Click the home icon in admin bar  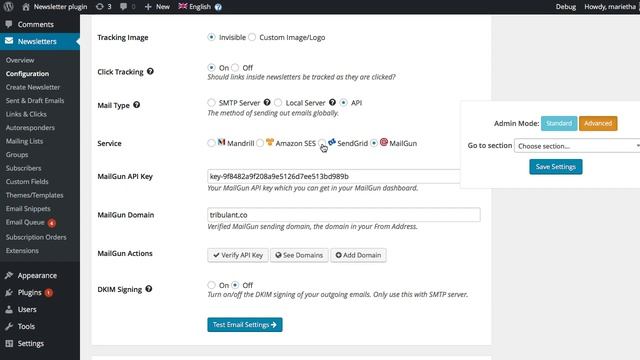click(26, 7)
